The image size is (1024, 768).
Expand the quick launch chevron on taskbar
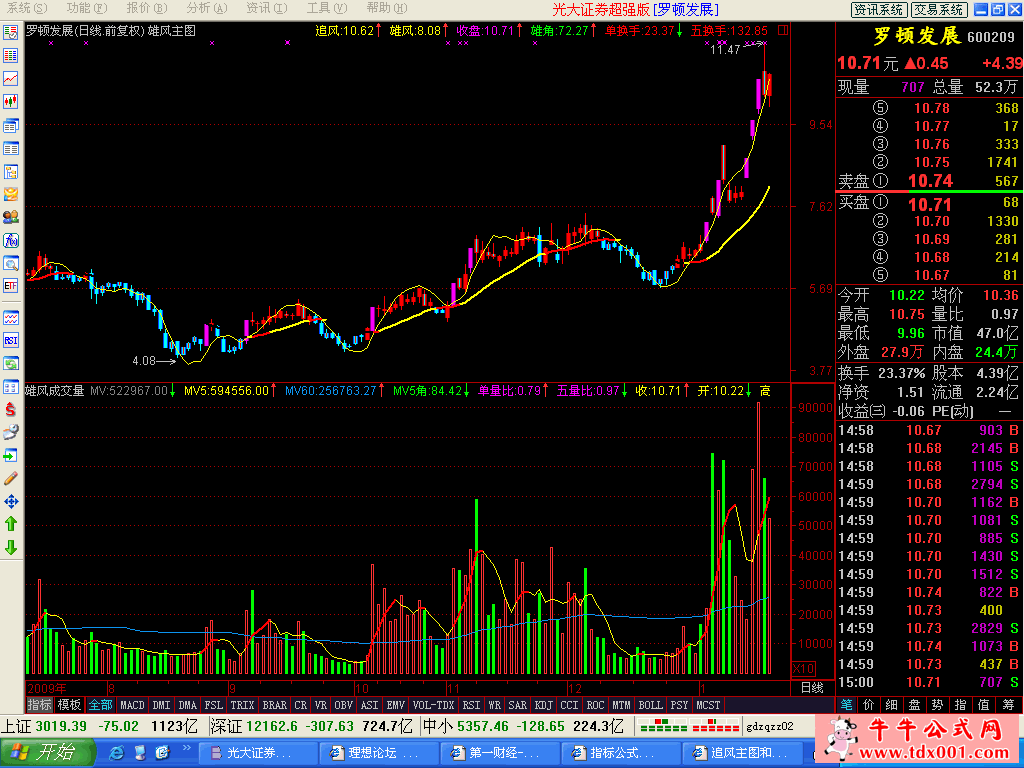point(187,748)
